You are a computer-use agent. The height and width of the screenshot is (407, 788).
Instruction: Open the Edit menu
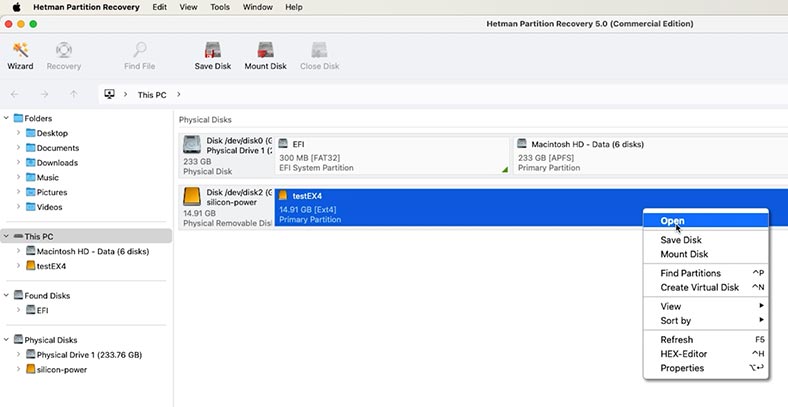point(159,7)
